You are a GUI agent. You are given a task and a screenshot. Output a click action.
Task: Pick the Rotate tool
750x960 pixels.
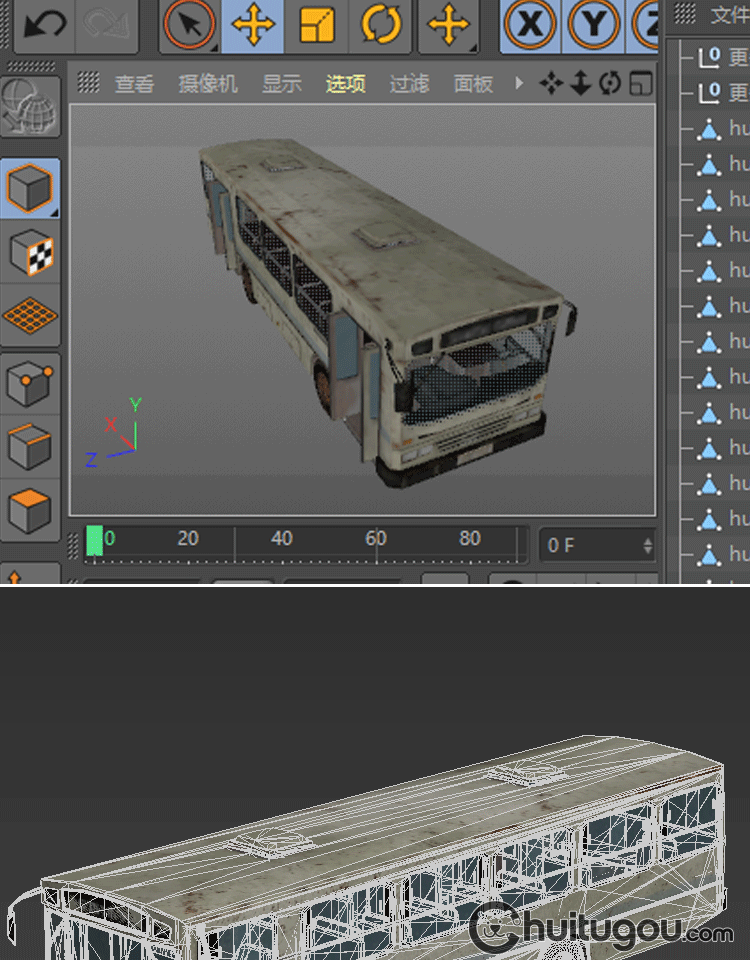pyautogui.click(x=380, y=24)
